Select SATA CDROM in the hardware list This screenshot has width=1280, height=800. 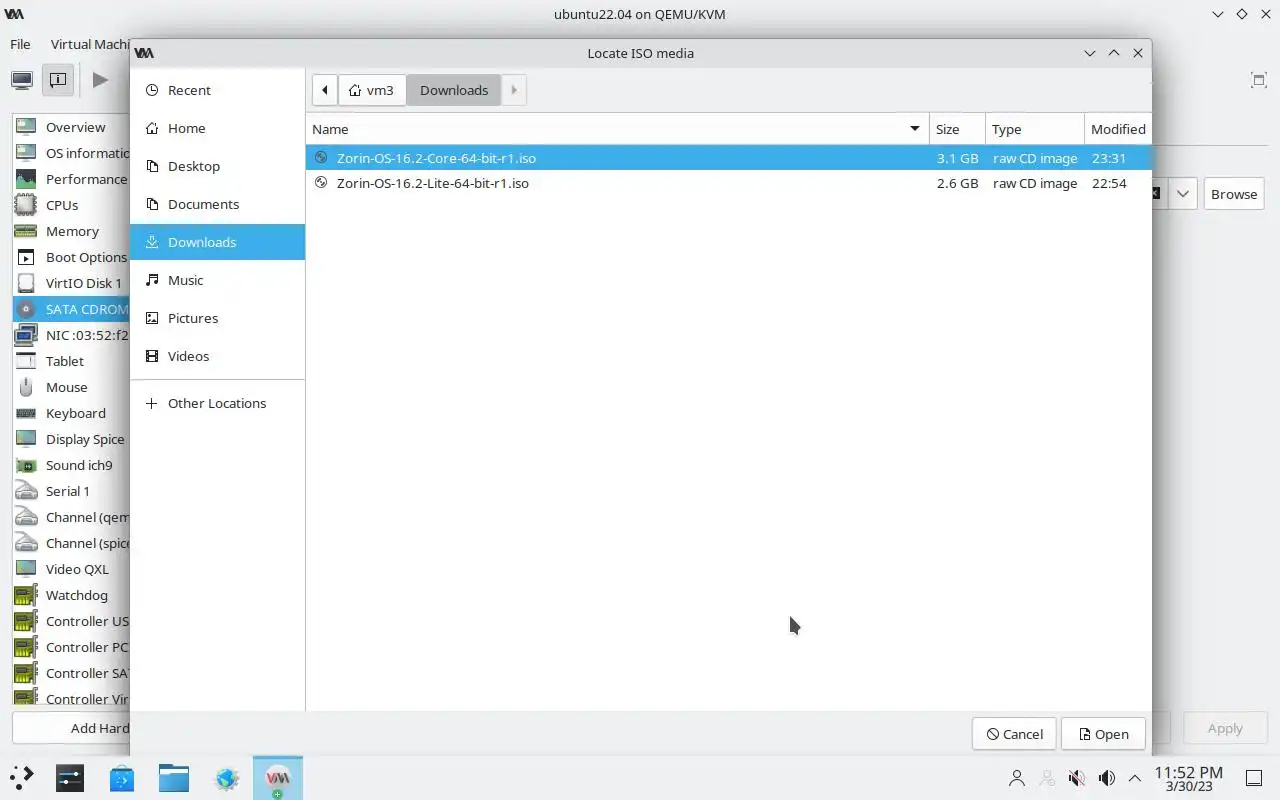click(x=71, y=309)
